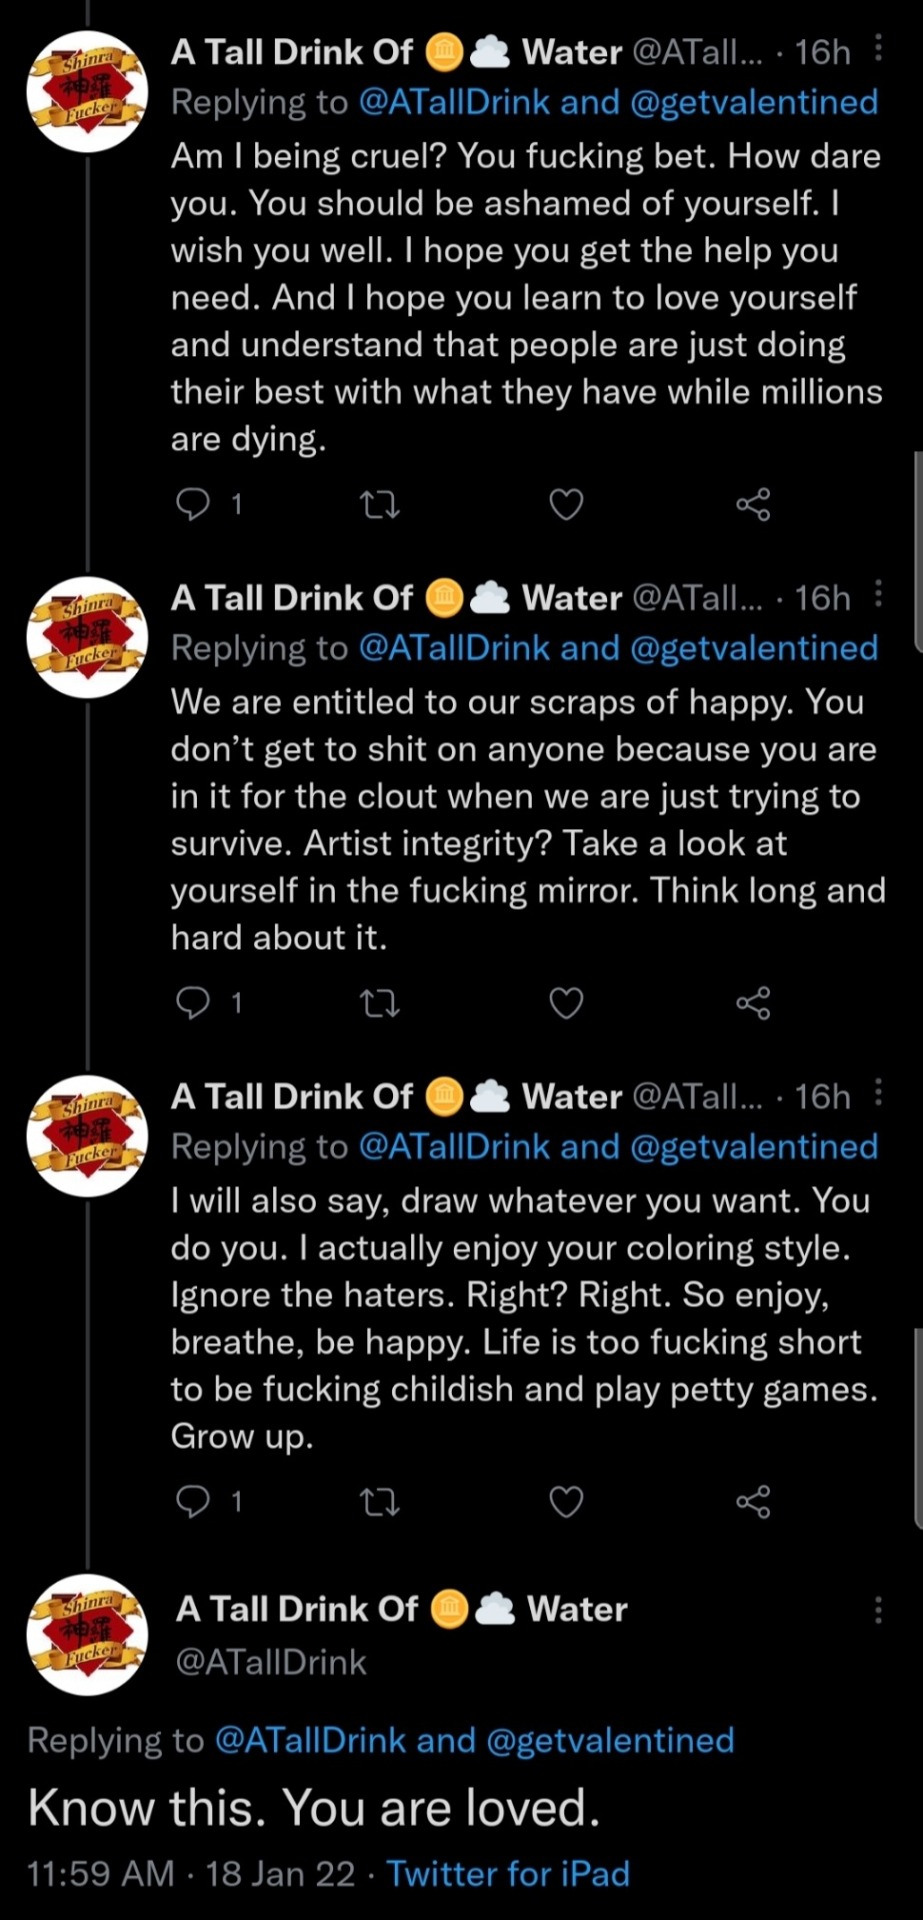Screen dimensions: 923x1920
Task: Share the "draw whatever you want" tweet
Action: pos(753,1501)
